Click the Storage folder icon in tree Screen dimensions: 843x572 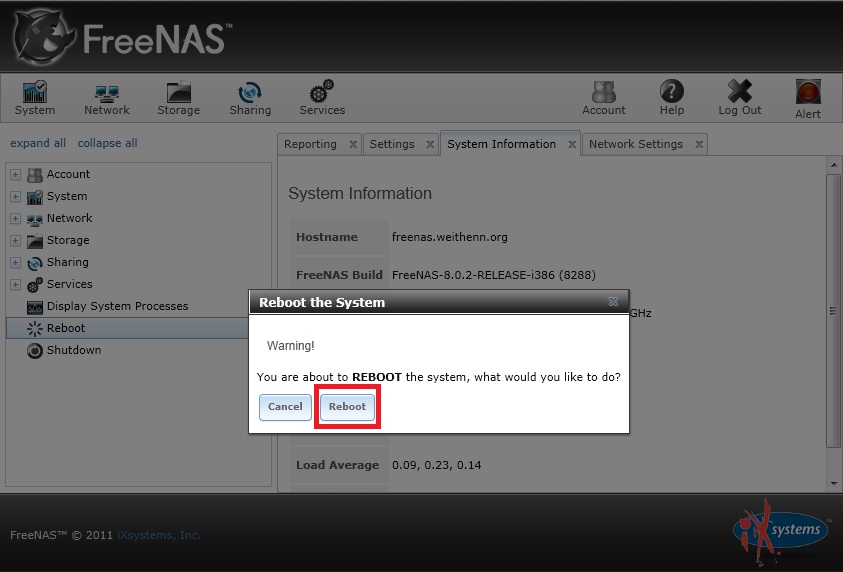pyautogui.click(x=34, y=241)
